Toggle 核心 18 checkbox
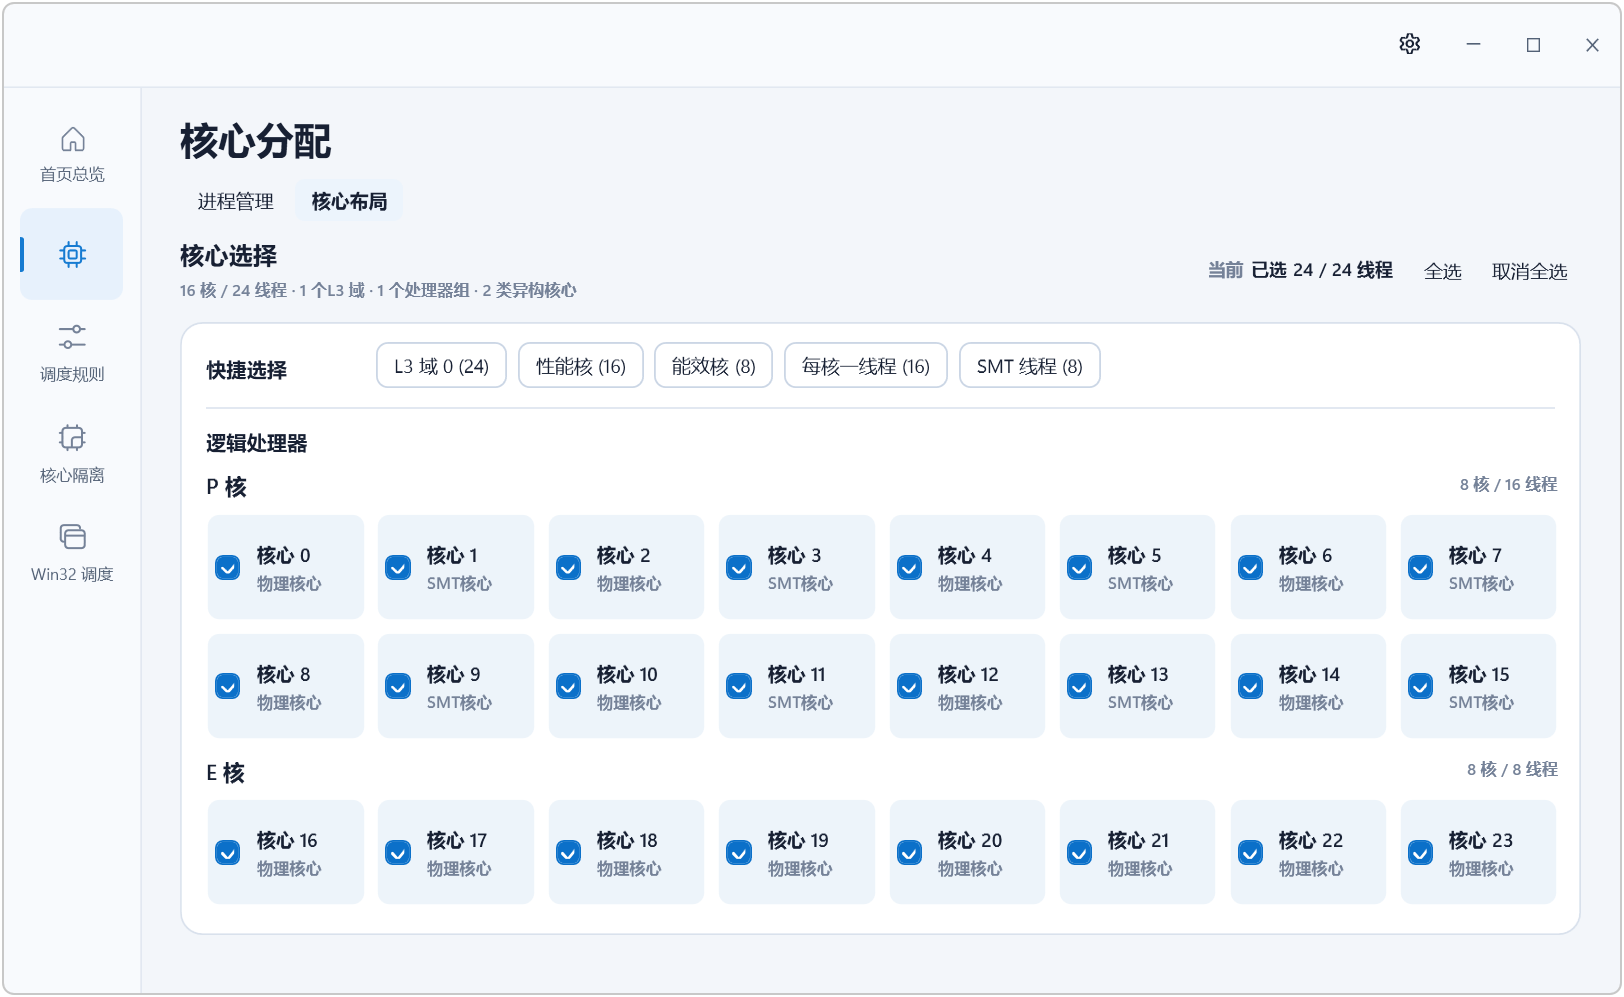 tap(568, 853)
